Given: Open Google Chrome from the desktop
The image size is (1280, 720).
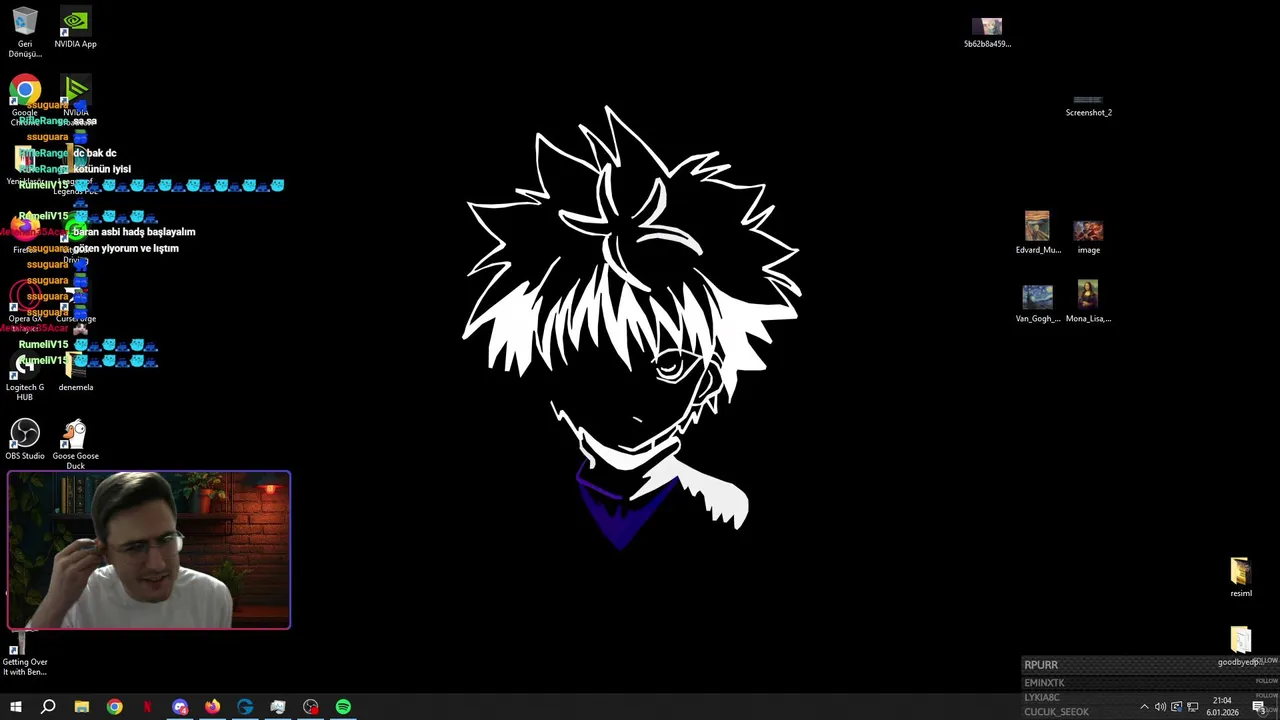Looking at the screenshot, I should pyautogui.click(x=25, y=98).
